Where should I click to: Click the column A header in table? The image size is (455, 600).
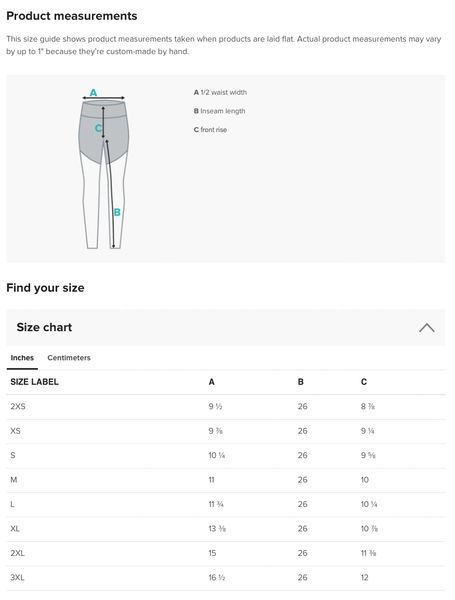tap(211, 382)
